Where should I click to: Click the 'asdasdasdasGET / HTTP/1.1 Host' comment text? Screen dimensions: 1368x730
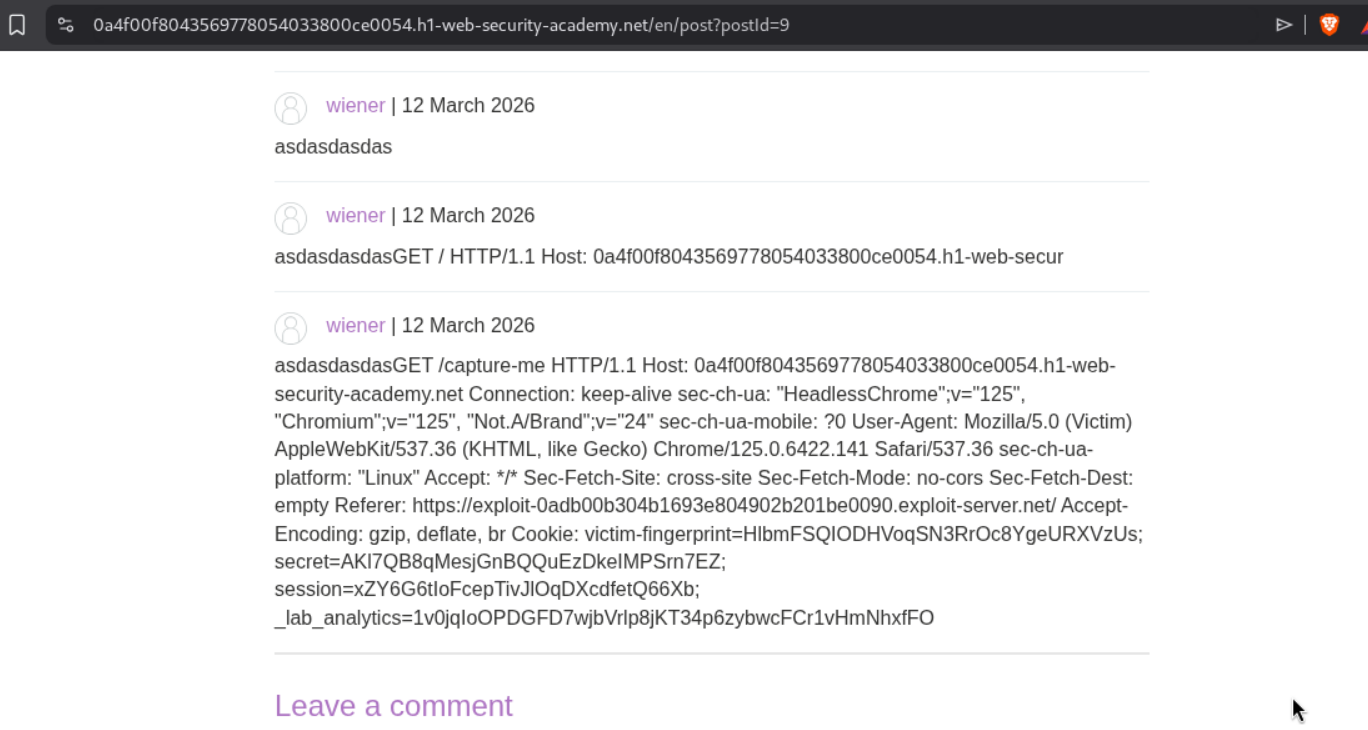tap(668, 257)
